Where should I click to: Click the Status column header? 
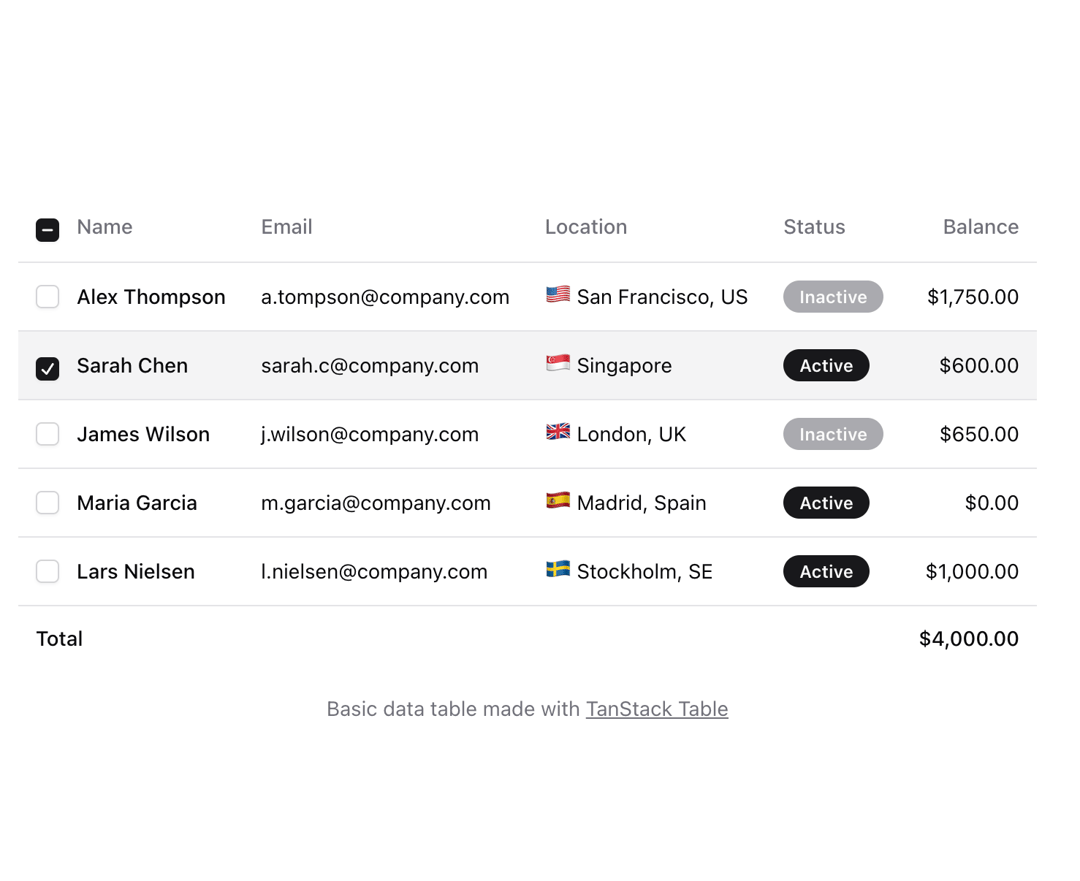(814, 227)
